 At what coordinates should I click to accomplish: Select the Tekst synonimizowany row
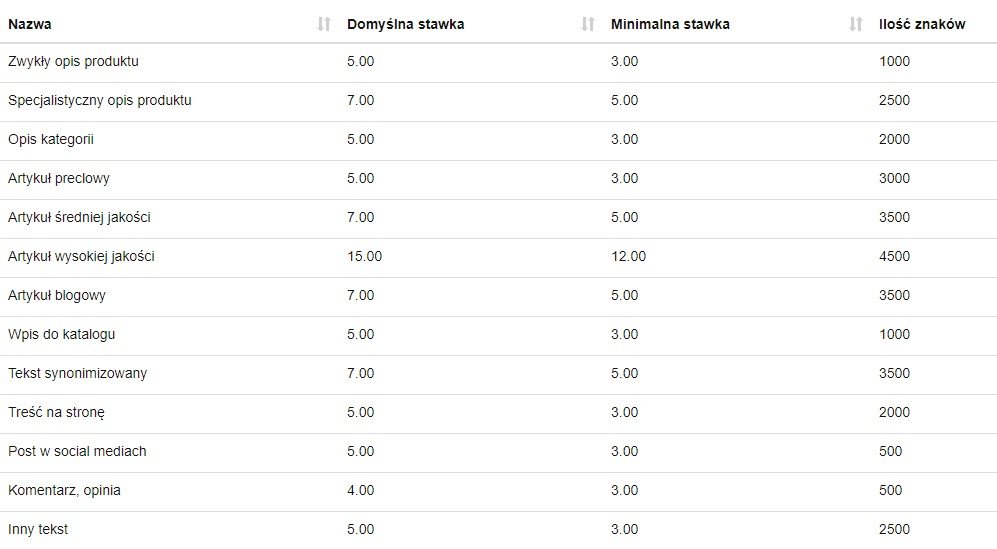click(77, 373)
